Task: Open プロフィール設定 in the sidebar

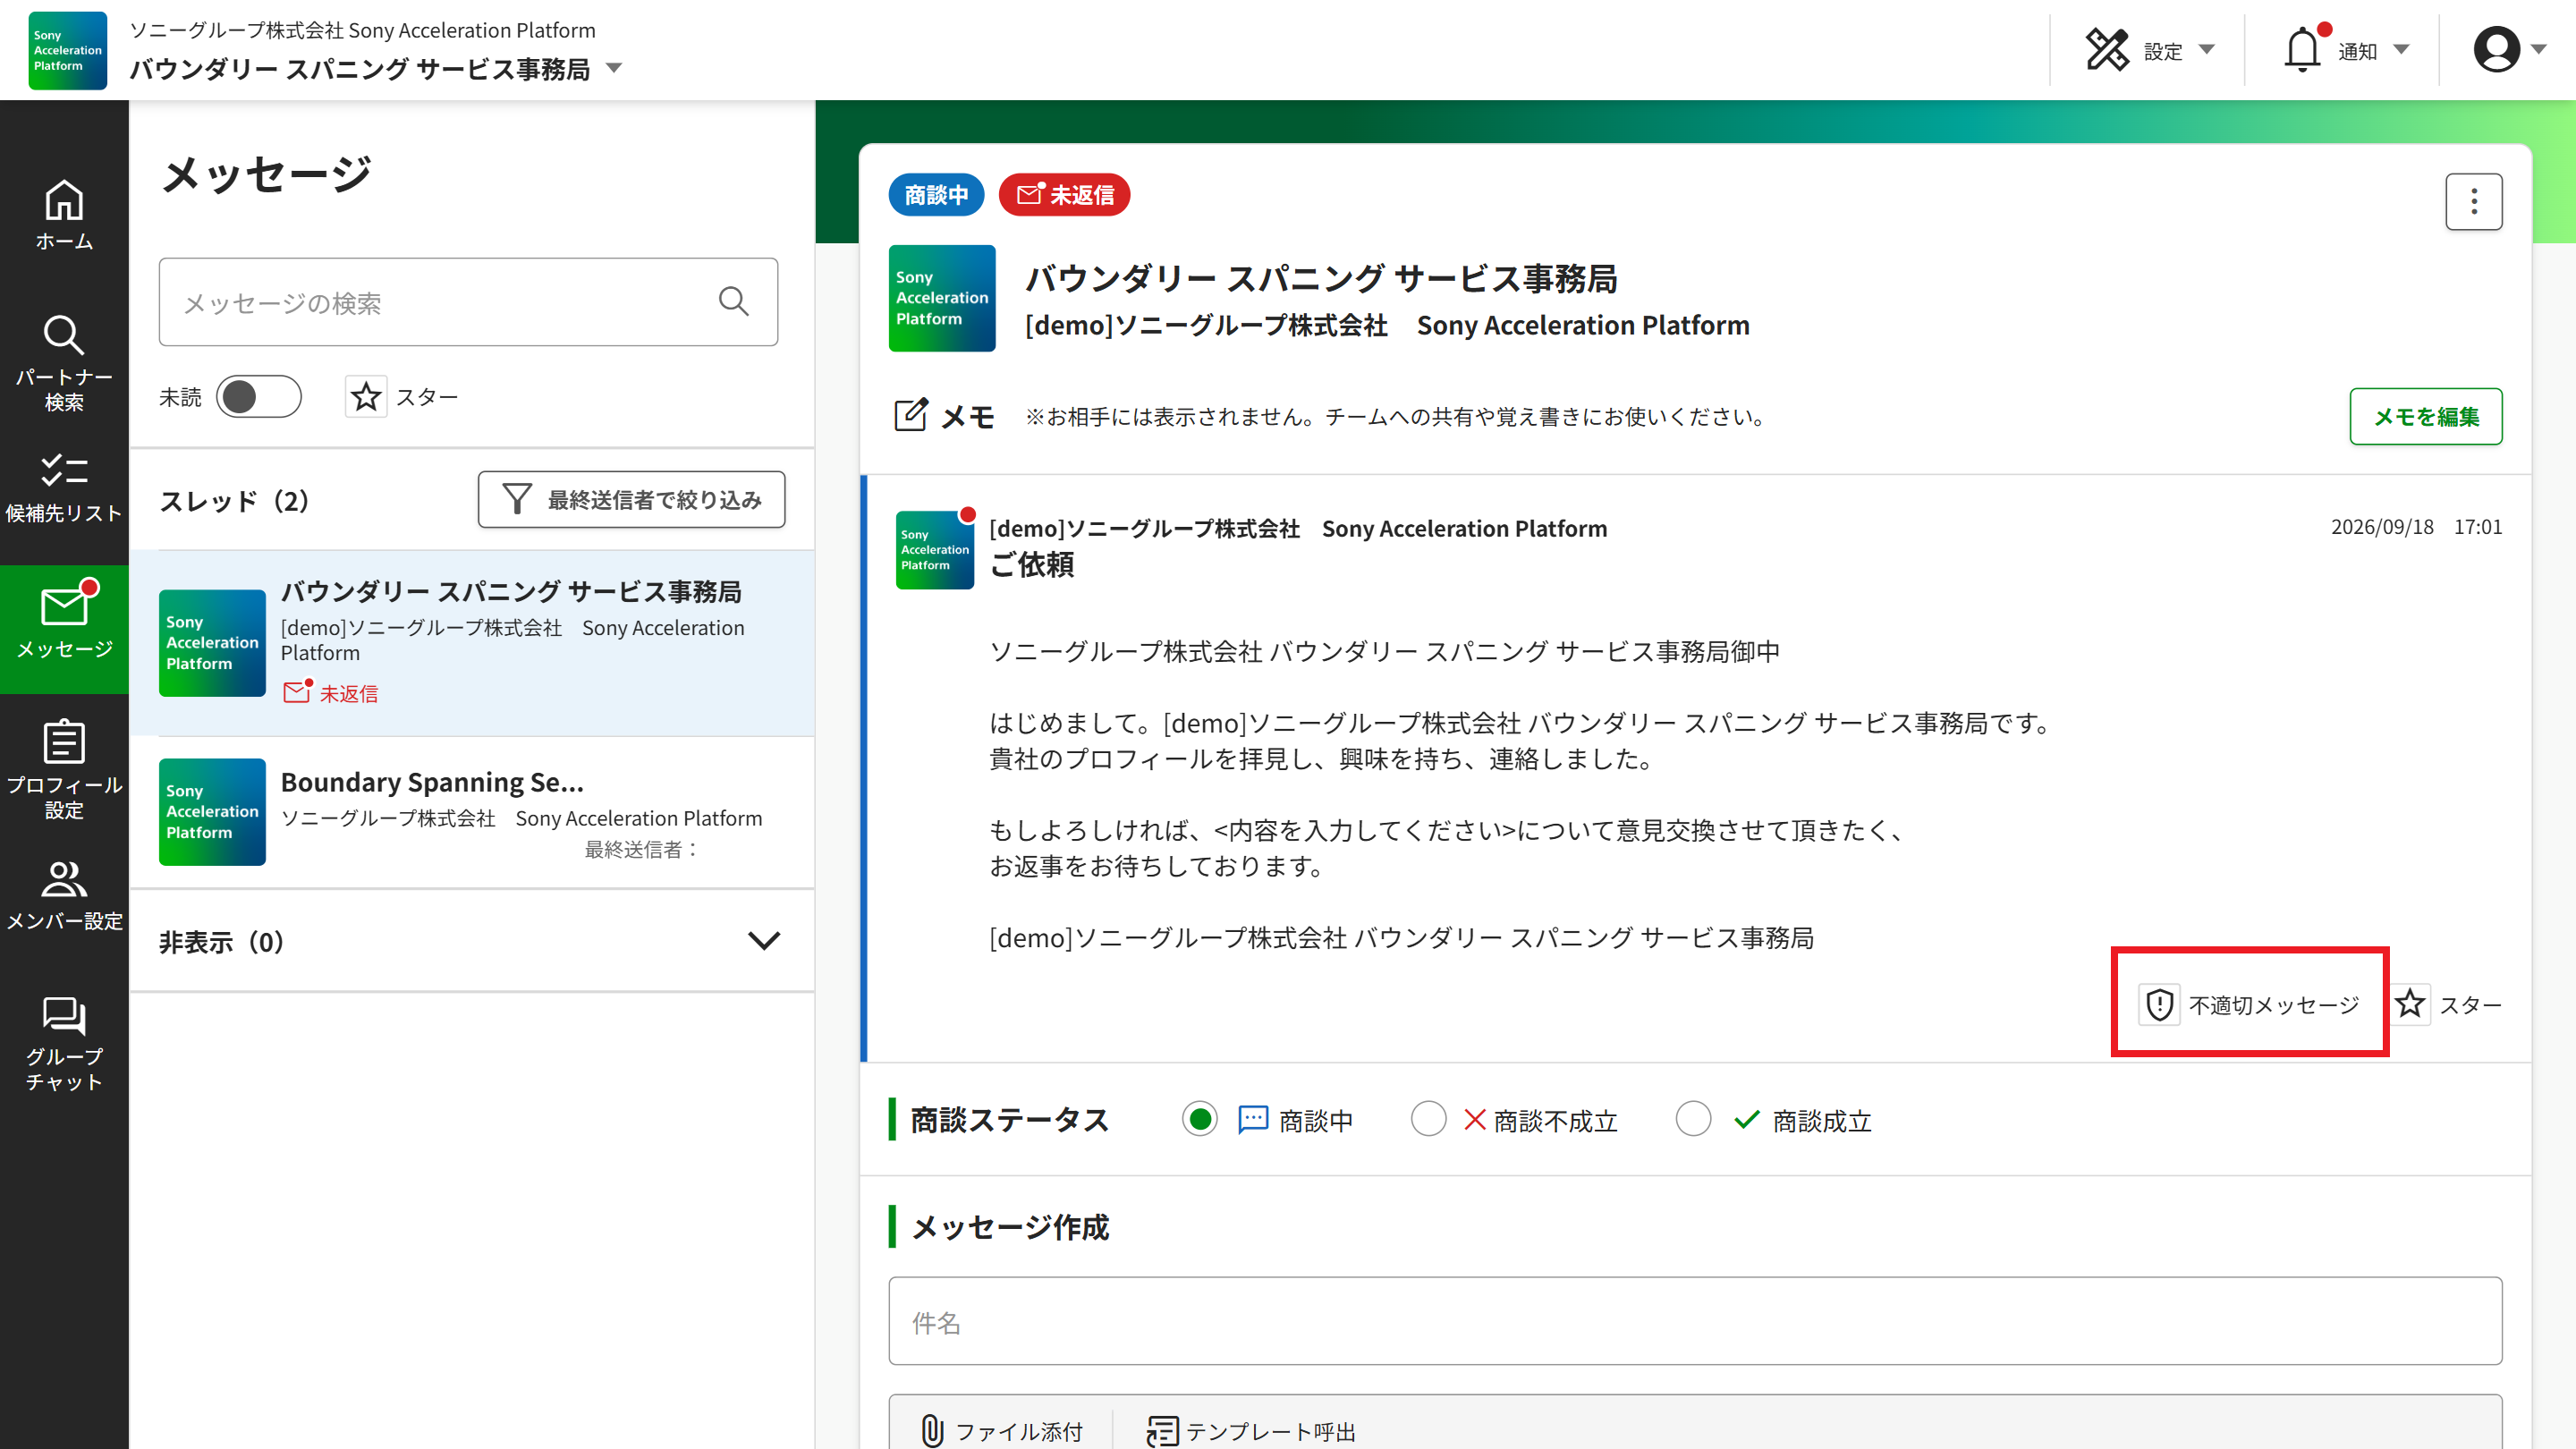Action: click(64, 768)
